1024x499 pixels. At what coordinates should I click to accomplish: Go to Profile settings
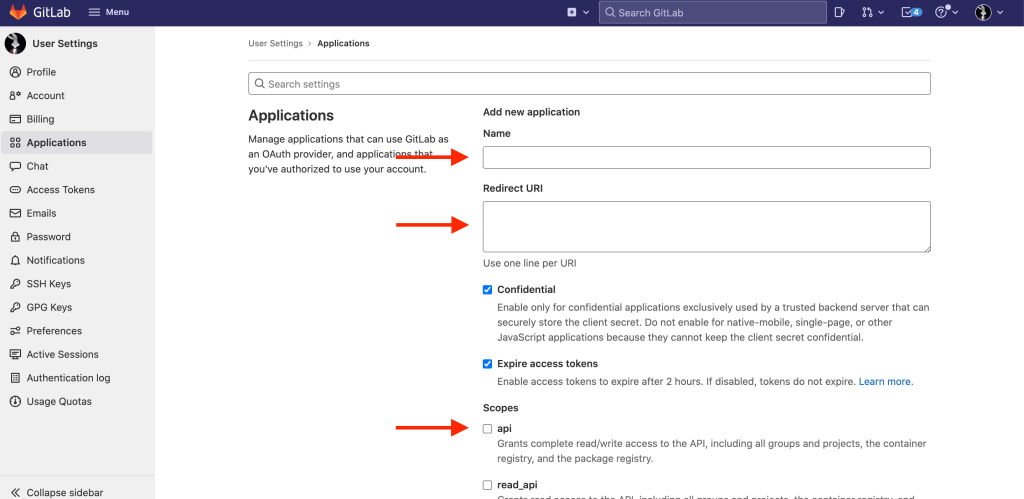point(41,72)
